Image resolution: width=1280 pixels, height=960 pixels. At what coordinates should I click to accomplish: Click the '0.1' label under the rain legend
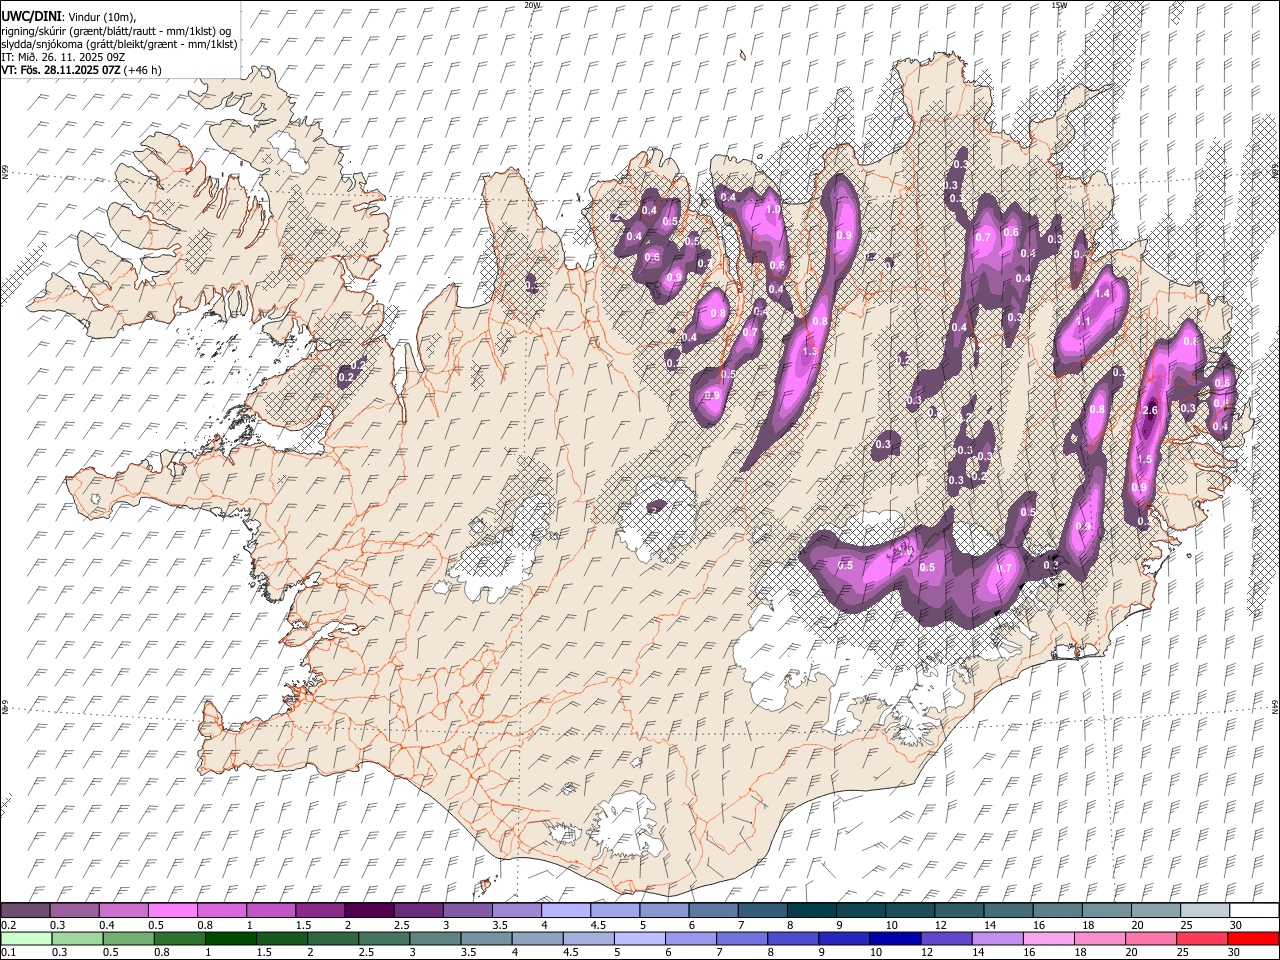coord(8,953)
